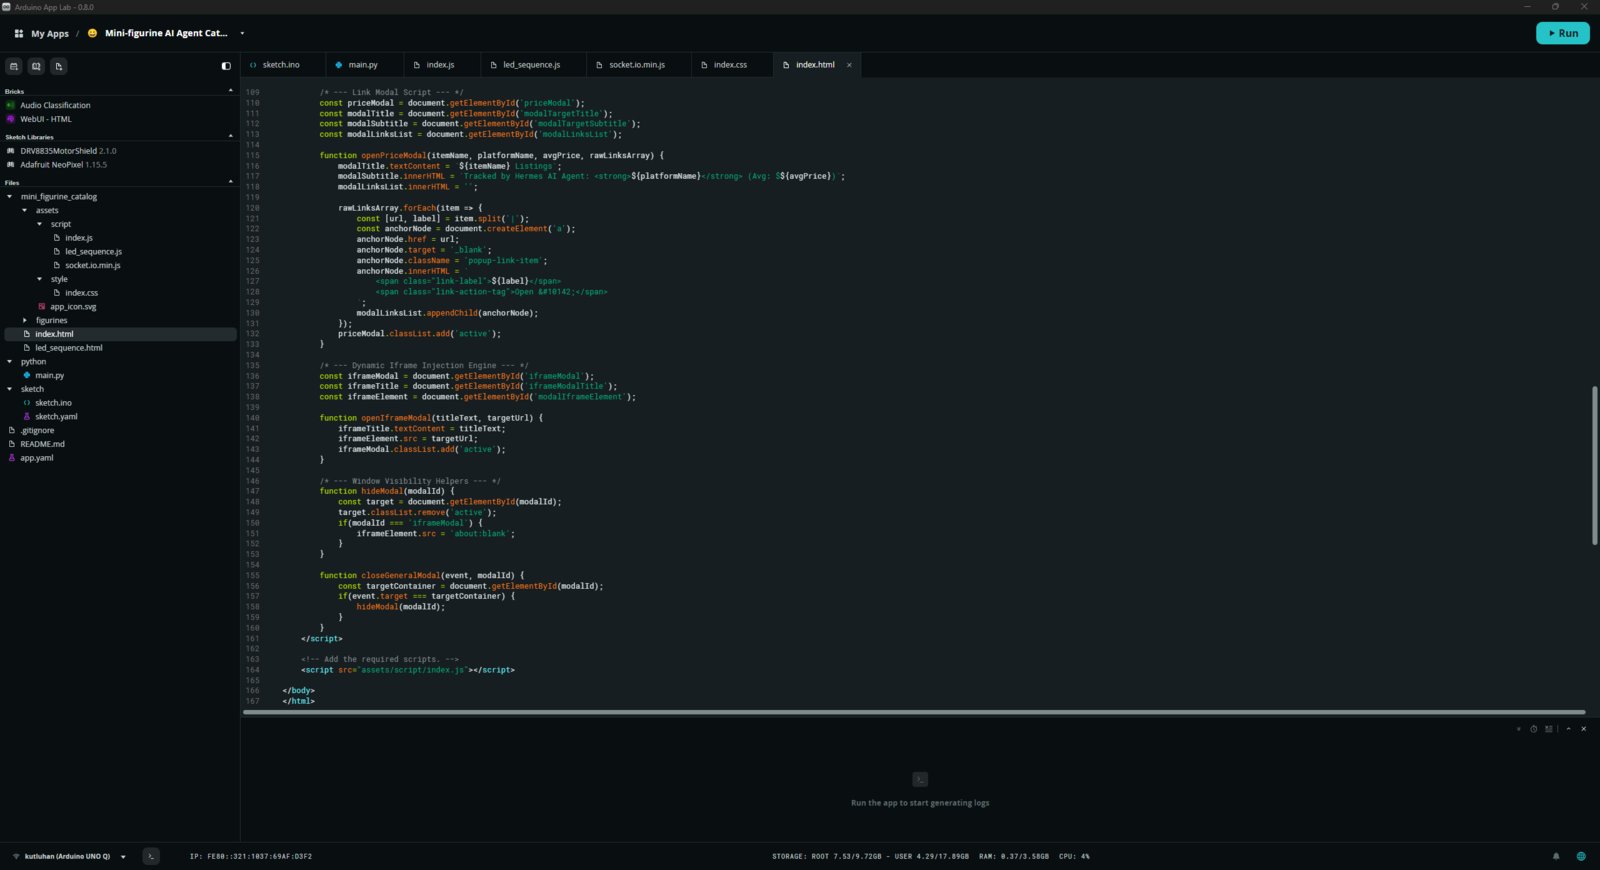Open the notifications bell icon

[1556, 856]
